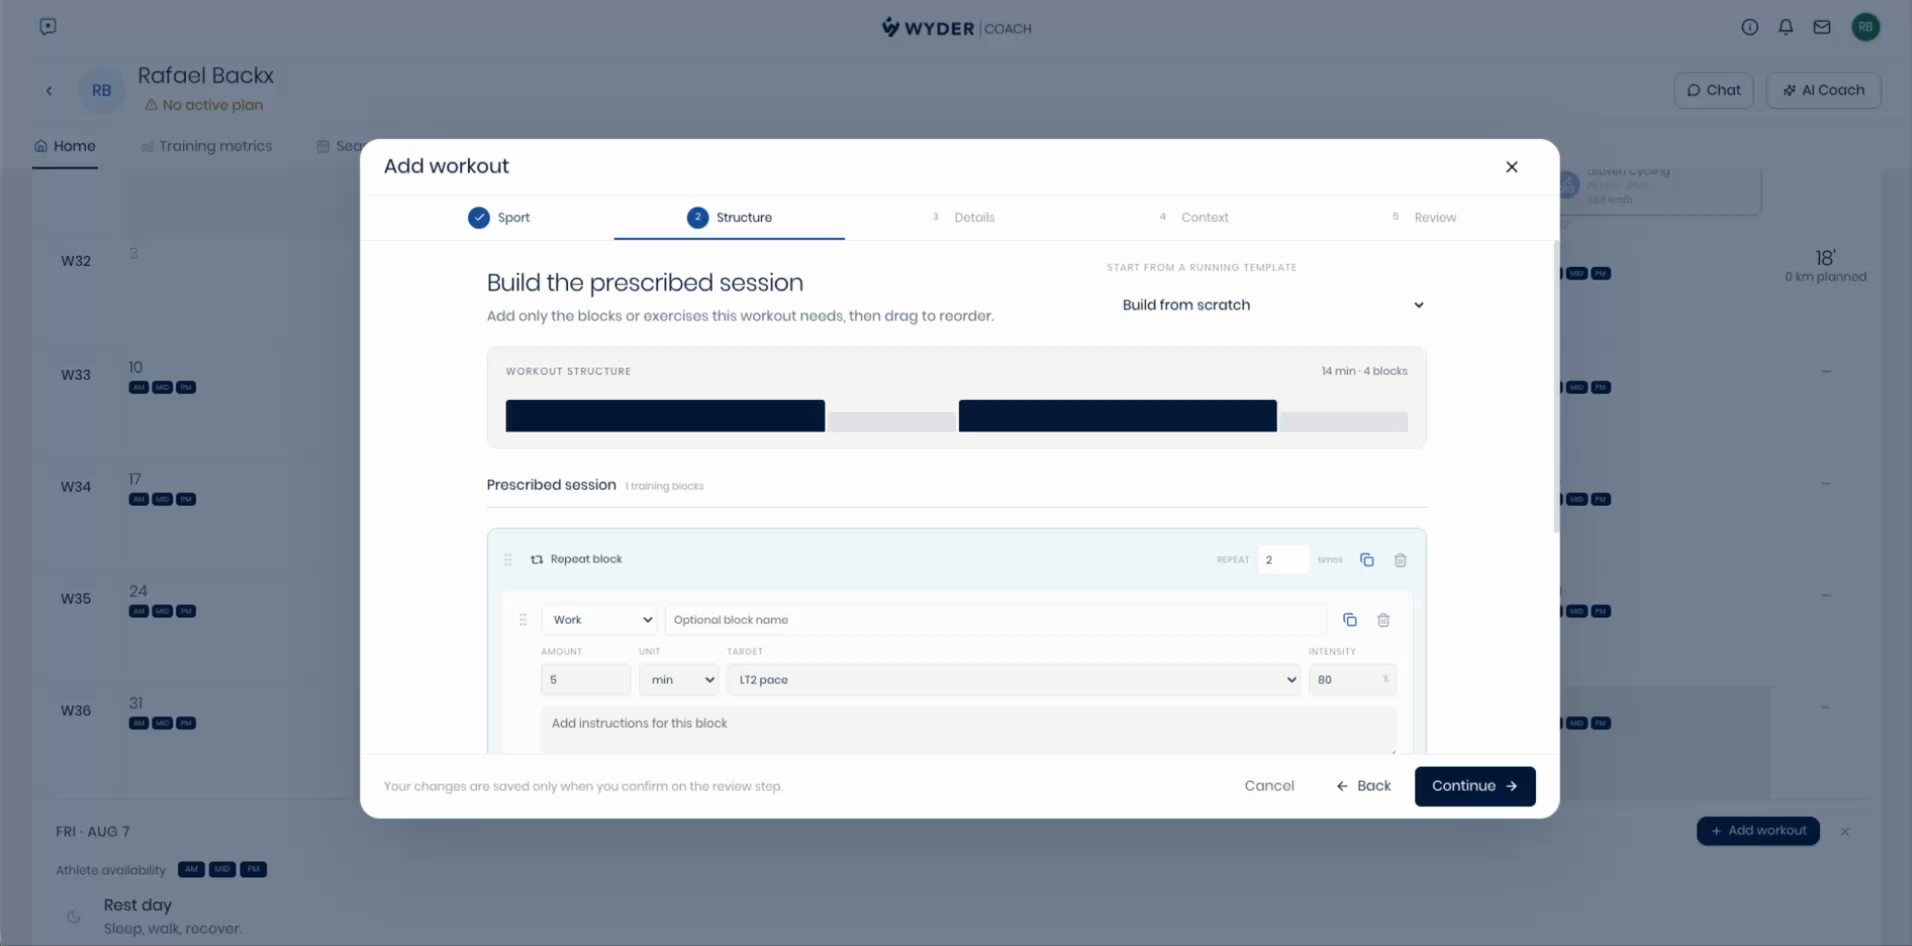This screenshot has width=1912, height=946.
Task: Click the "Rest day" text
Action: tap(138, 905)
